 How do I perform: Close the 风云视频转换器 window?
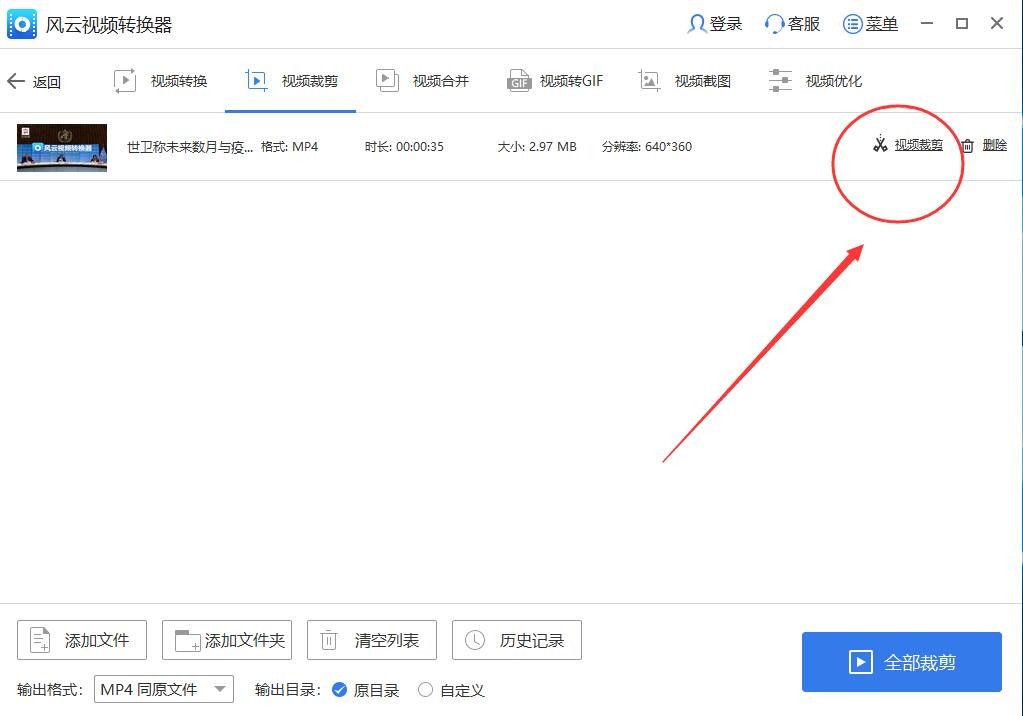tap(997, 23)
